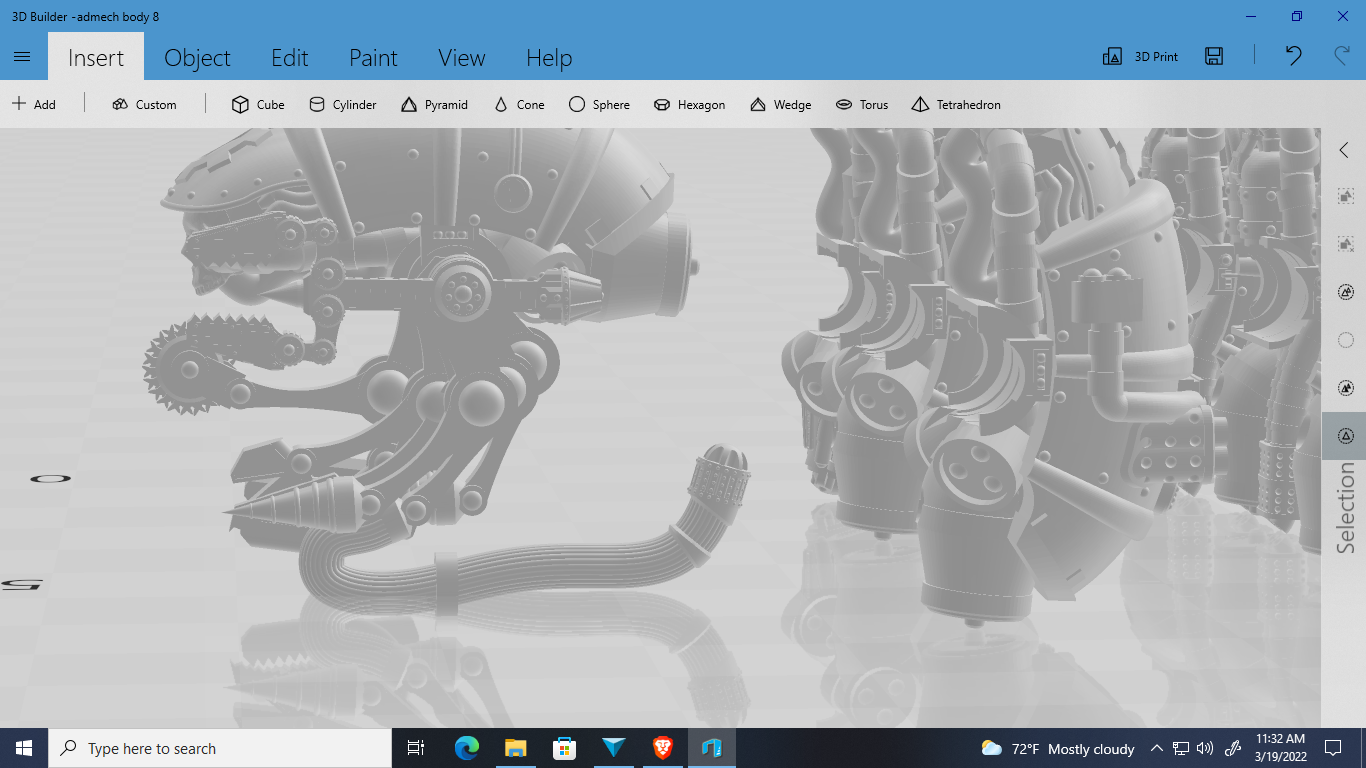
Task: Collapse the Selection side panel with the chevron
Action: (x=1344, y=150)
